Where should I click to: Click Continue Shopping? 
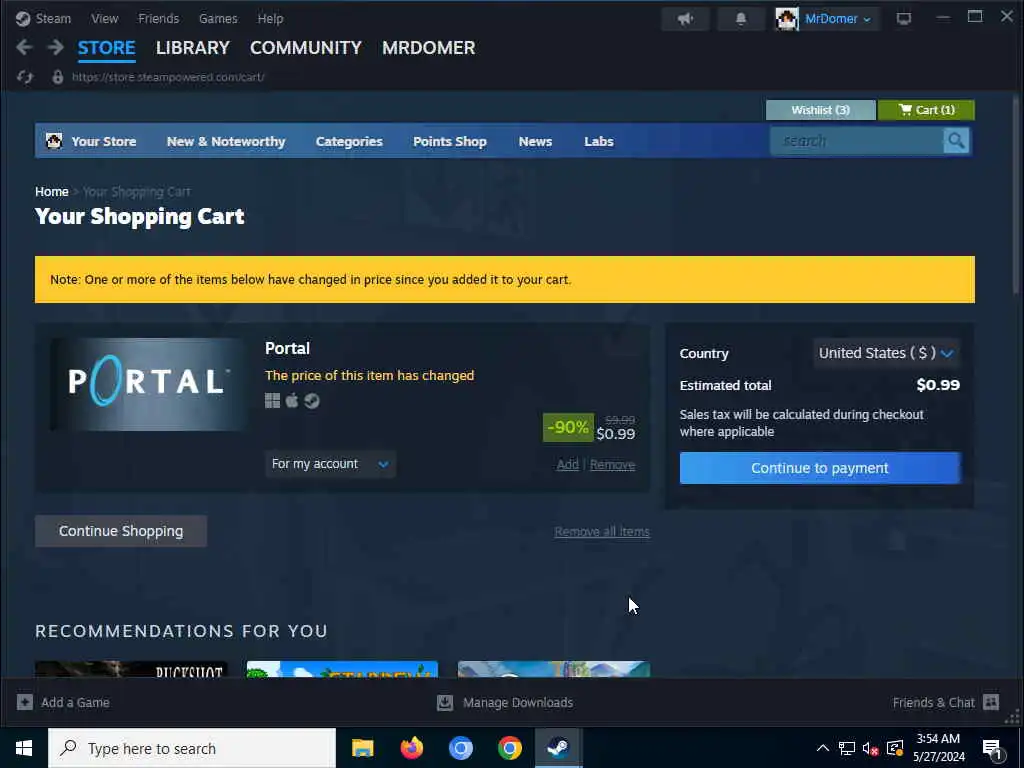(x=121, y=531)
